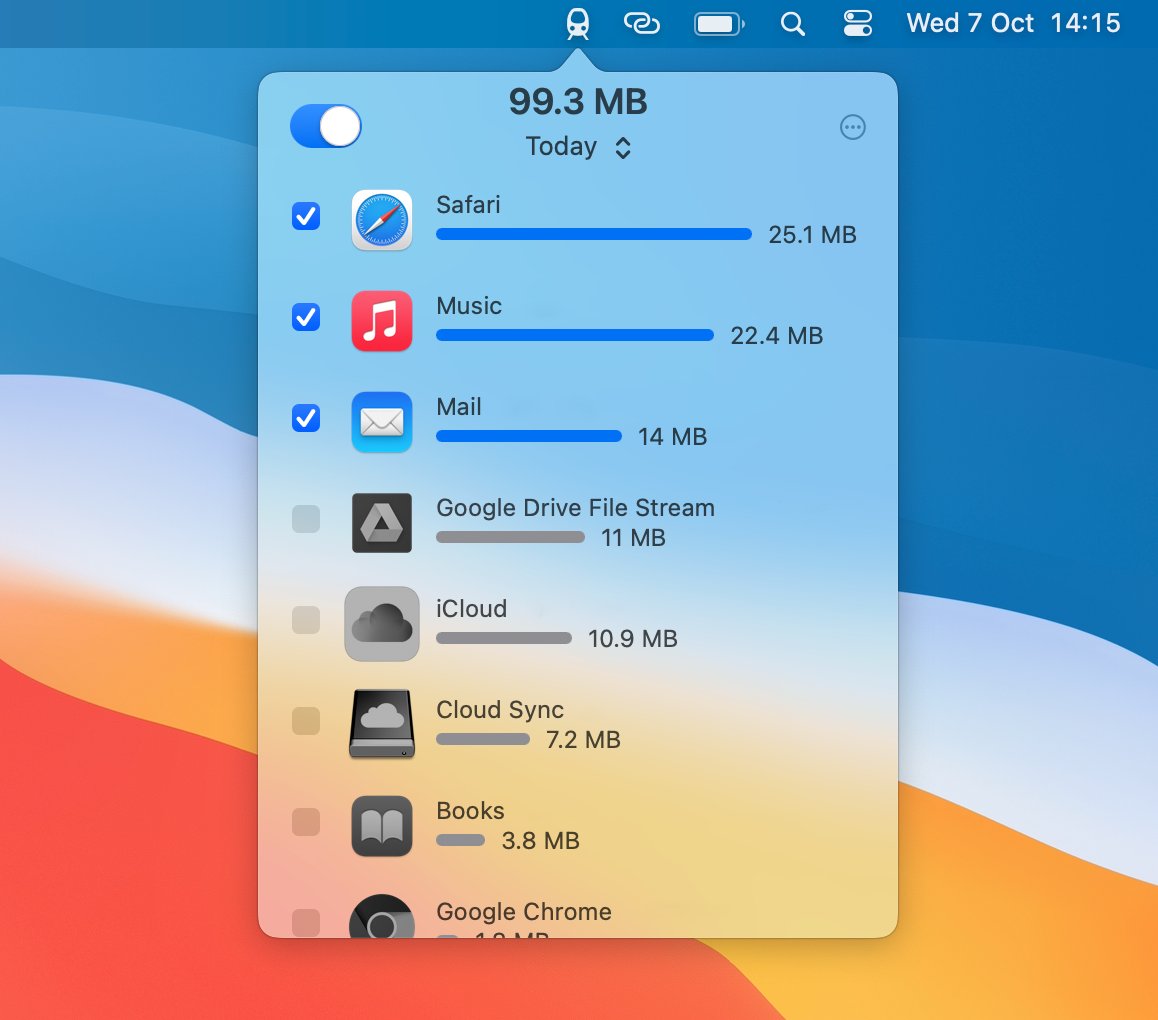1158x1020 pixels.
Task: Click the Music app name label
Action: pos(469,306)
